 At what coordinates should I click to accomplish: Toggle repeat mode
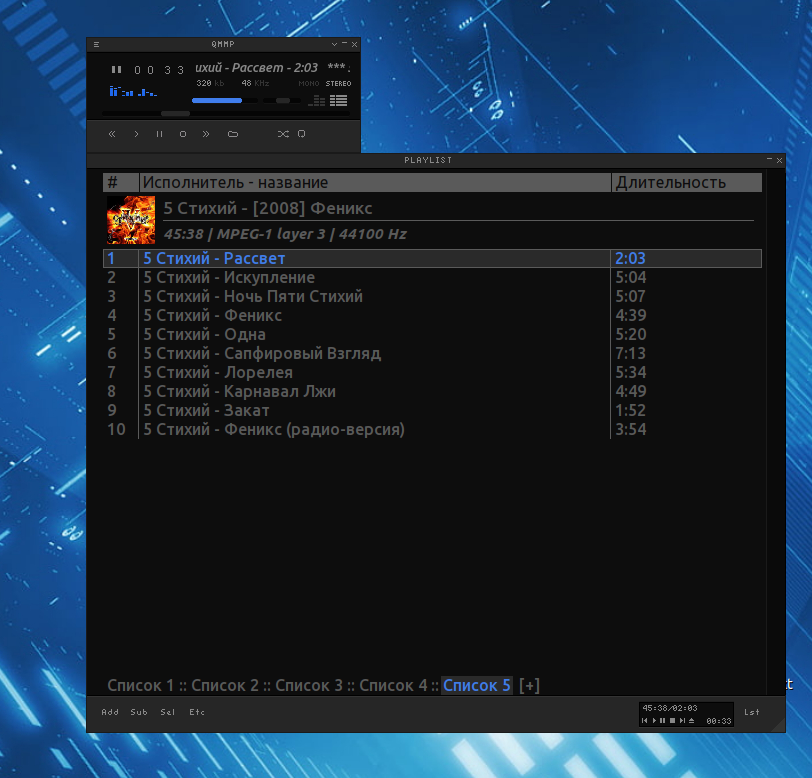tap(301, 134)
